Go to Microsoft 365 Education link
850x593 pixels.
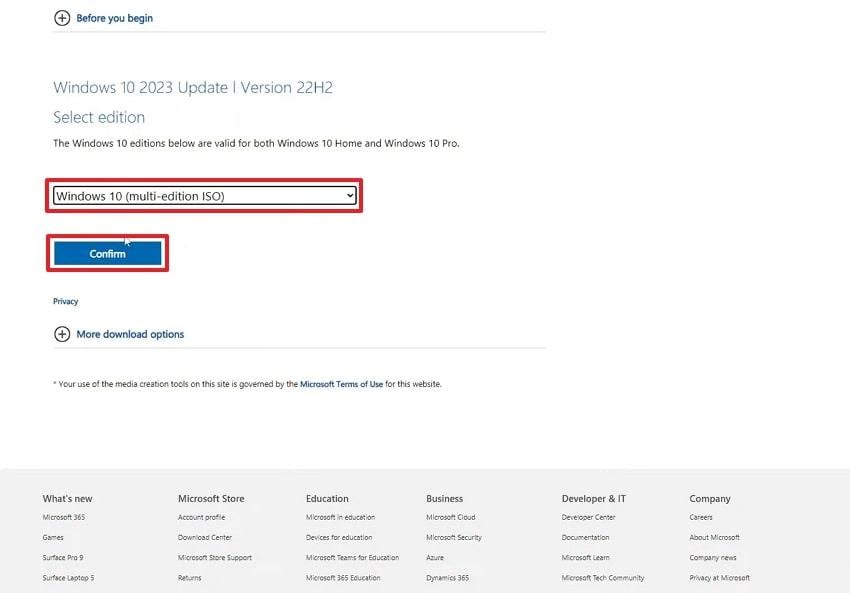tap(343, 578)
